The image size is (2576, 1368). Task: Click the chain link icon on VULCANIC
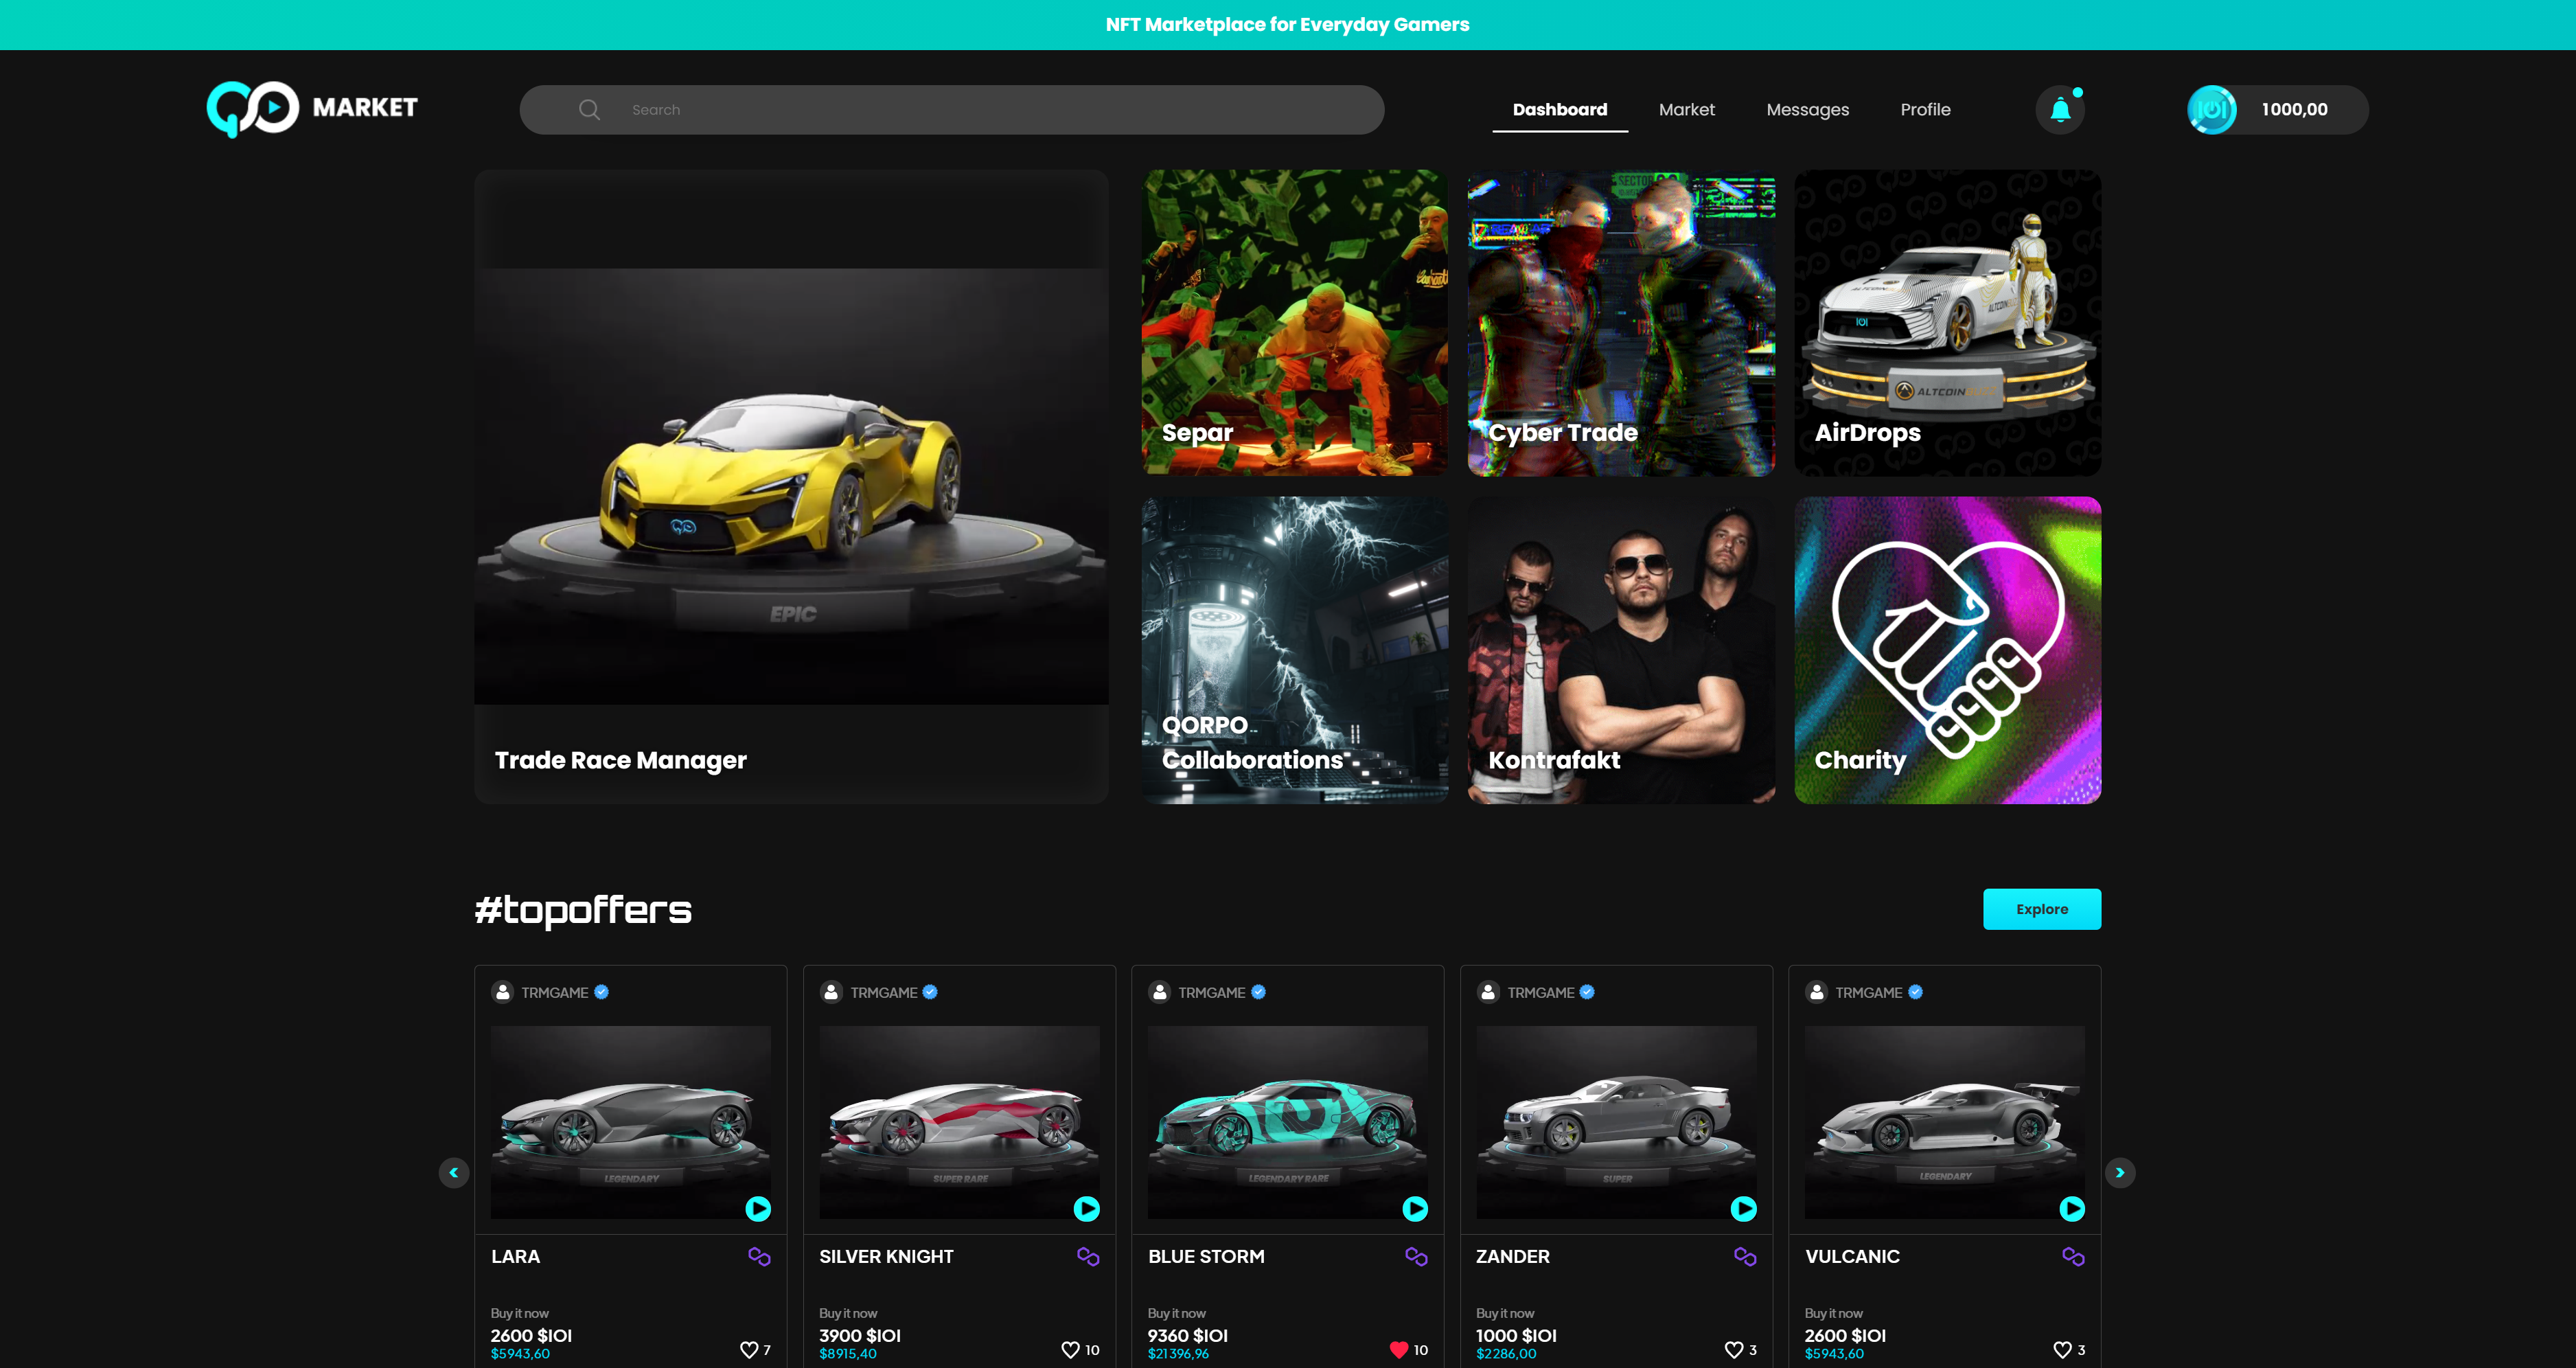coord(2073,1256)
